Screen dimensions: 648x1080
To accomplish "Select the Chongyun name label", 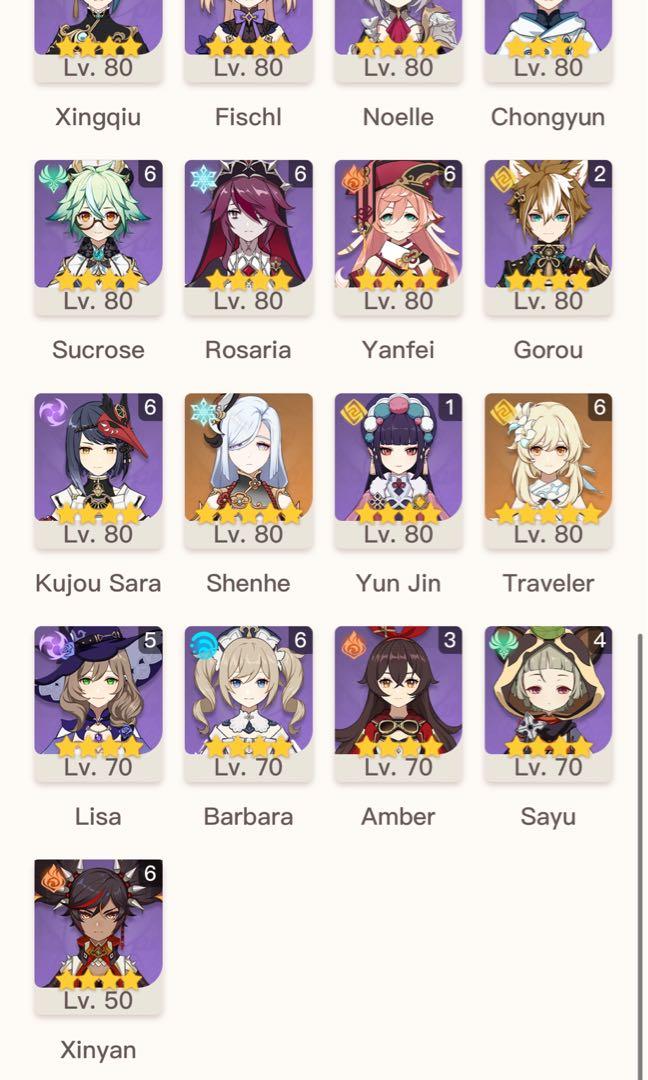I will tap(548, 117).
